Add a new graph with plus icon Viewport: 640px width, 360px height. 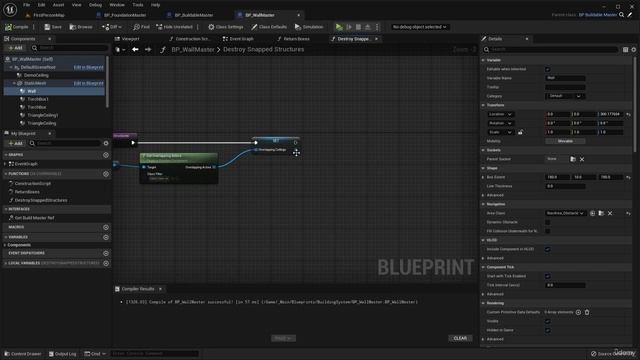click(106, 155)
